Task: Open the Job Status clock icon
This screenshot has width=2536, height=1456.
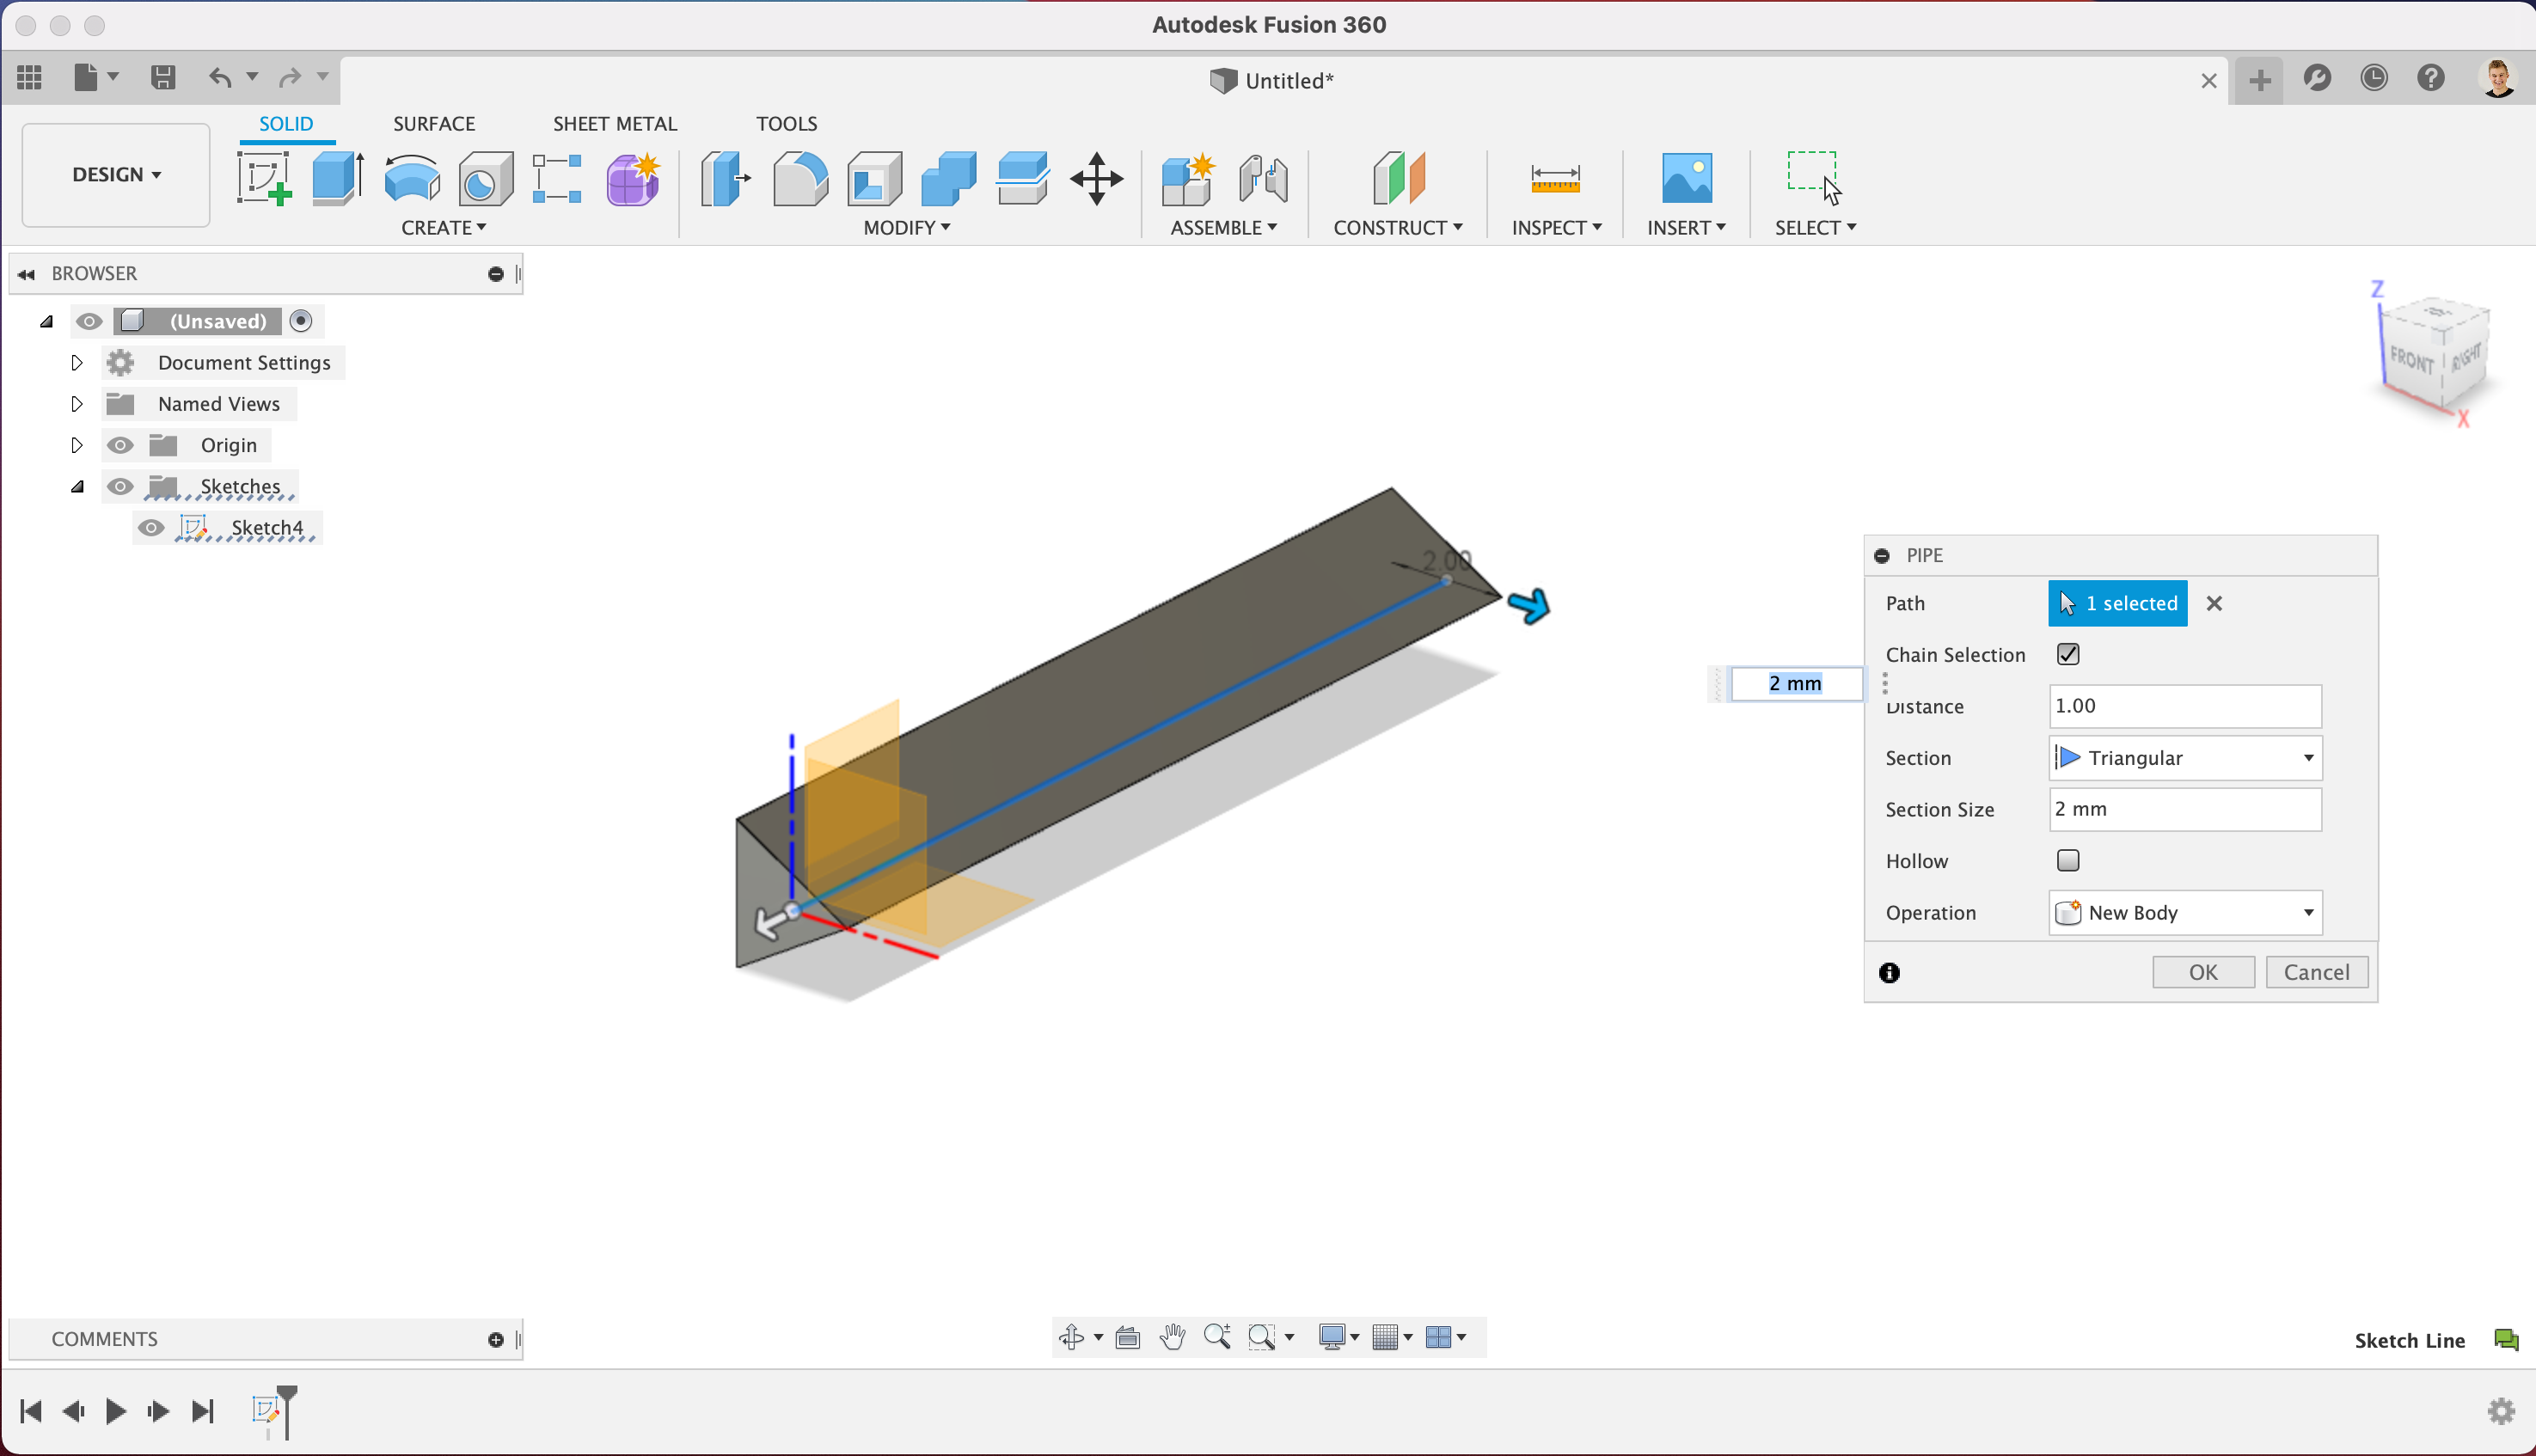Action: 2374,78
